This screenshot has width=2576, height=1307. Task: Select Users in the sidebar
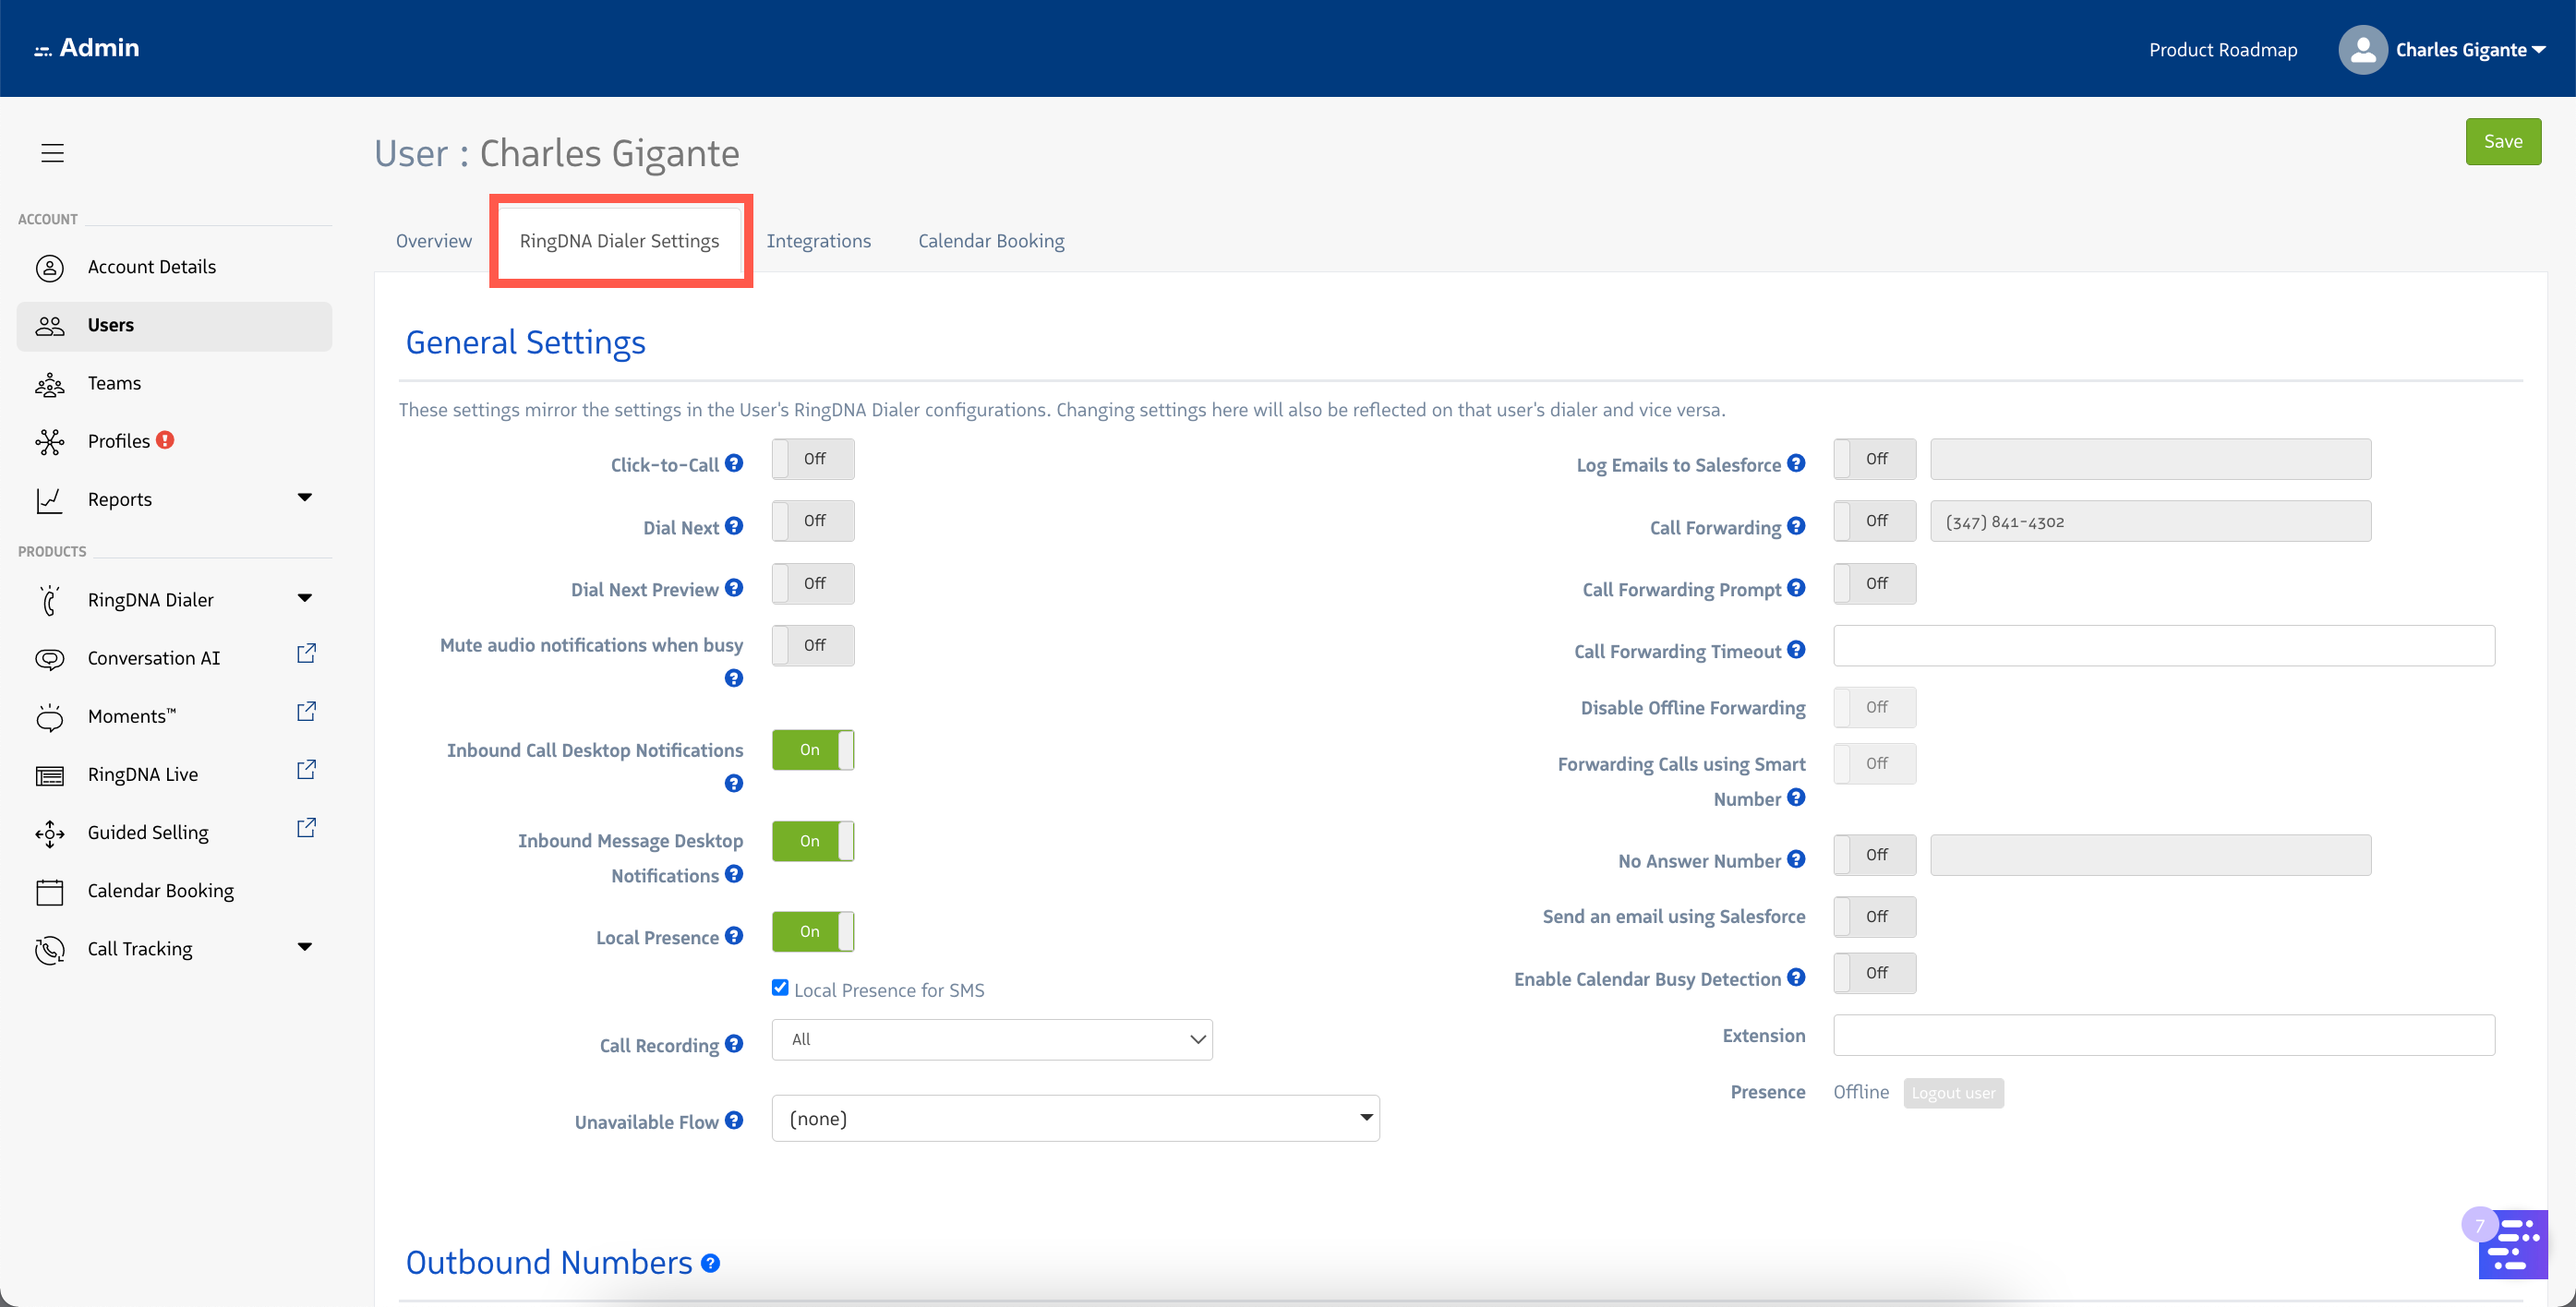click(174, 326)
